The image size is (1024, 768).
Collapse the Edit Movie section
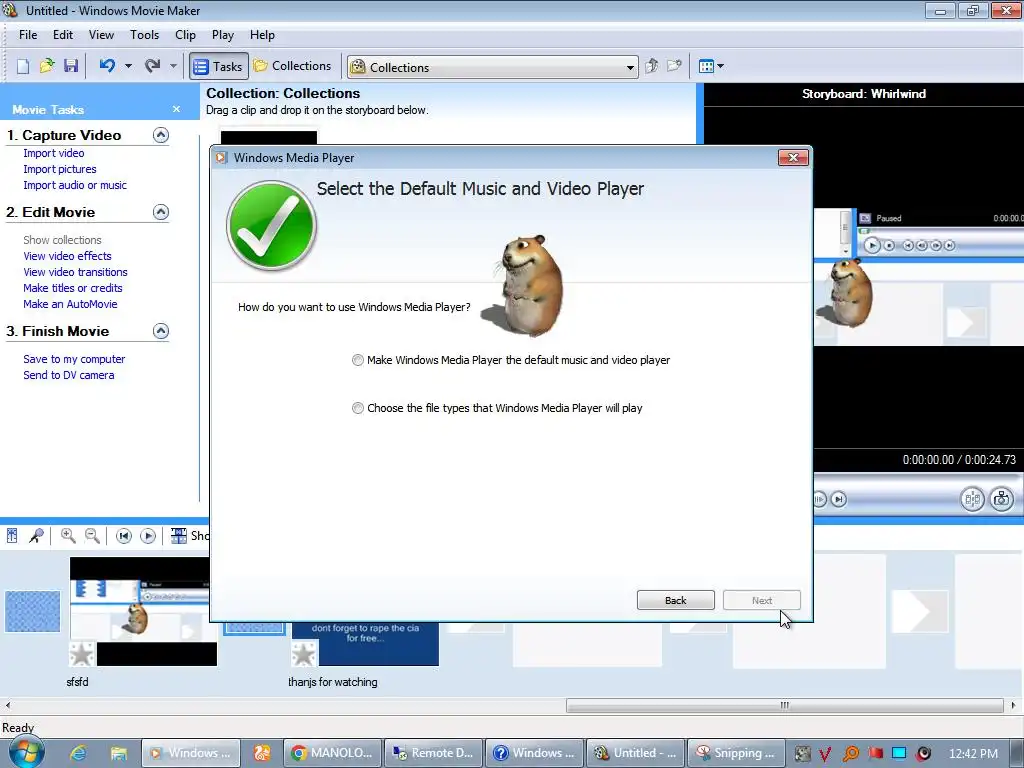point(161,212)
